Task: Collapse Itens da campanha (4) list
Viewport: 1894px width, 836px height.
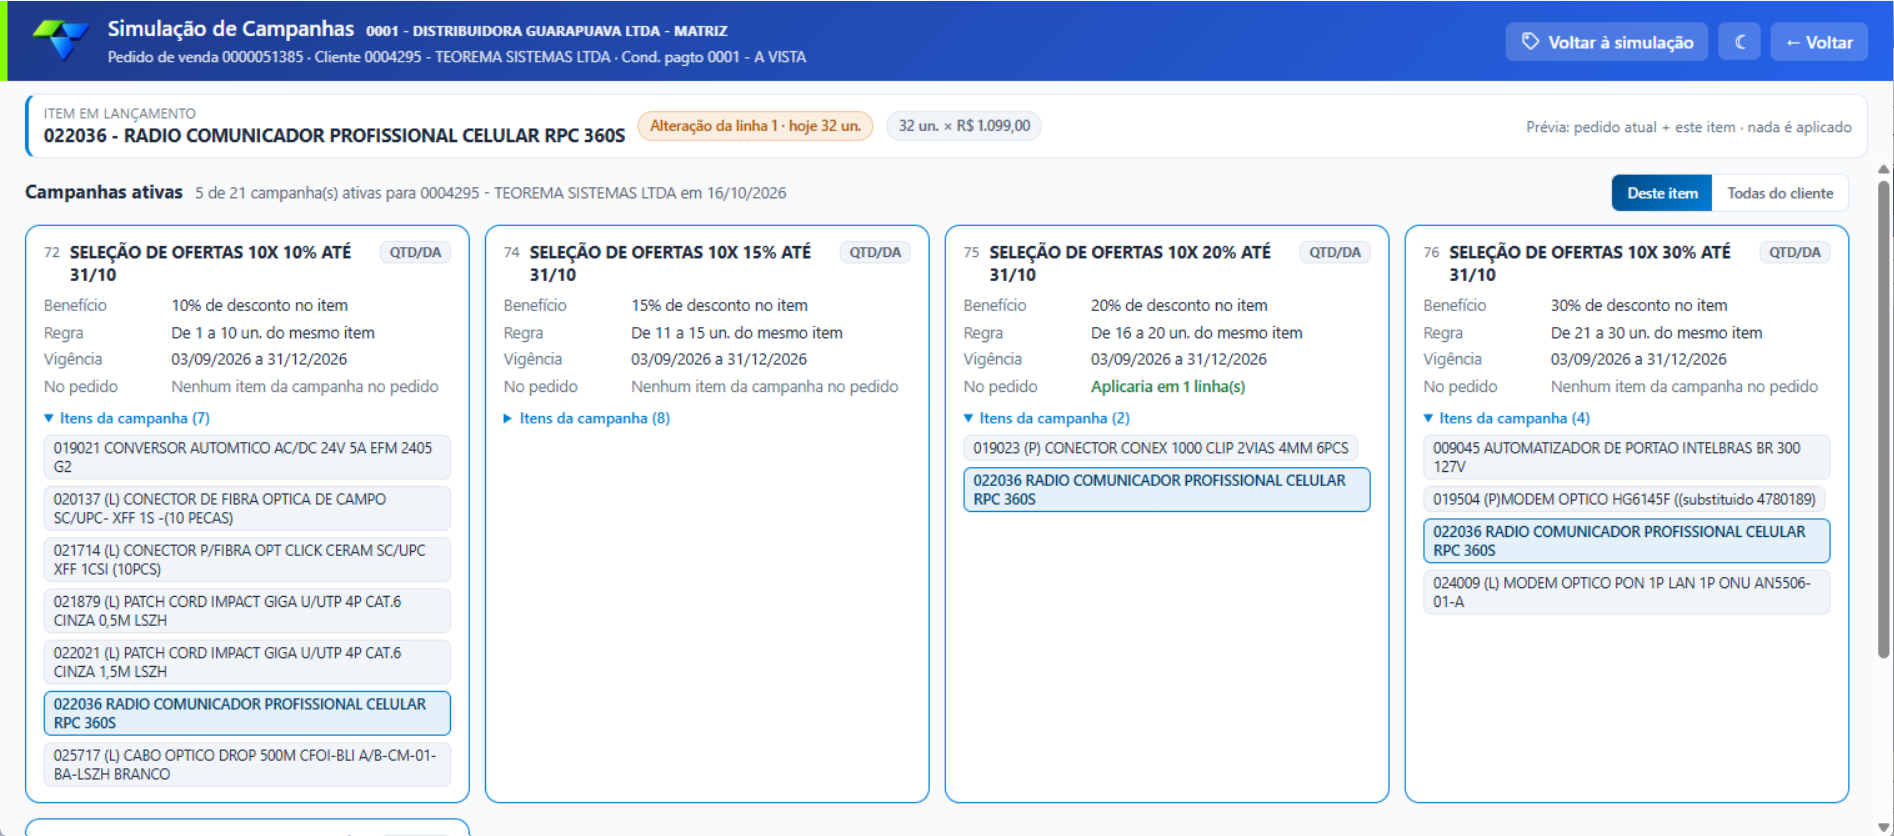Action: click(1507, 418)
